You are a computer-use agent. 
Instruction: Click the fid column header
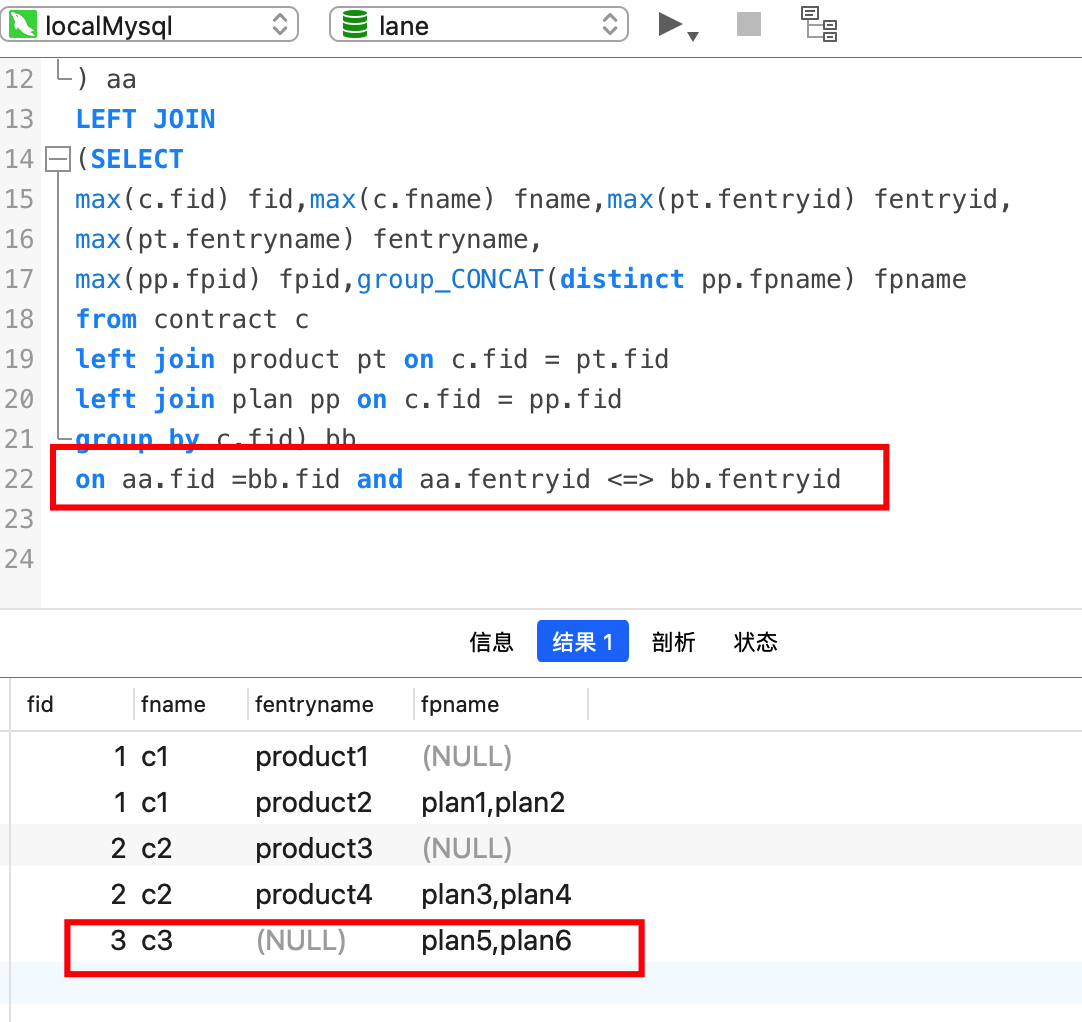[40, 705]
